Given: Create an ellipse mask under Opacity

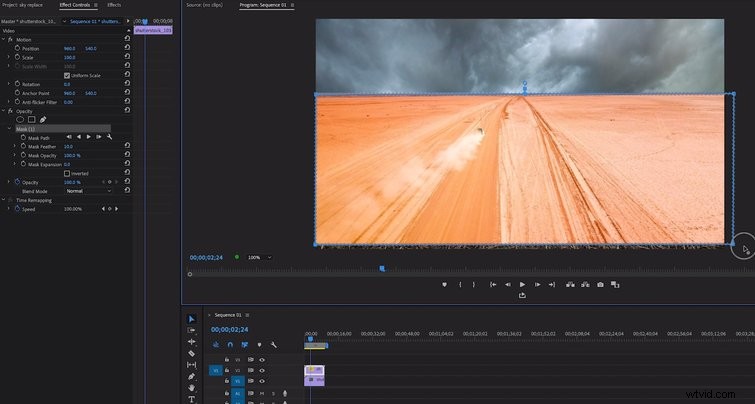Looking at the screenshot, I should pos(20,119).
